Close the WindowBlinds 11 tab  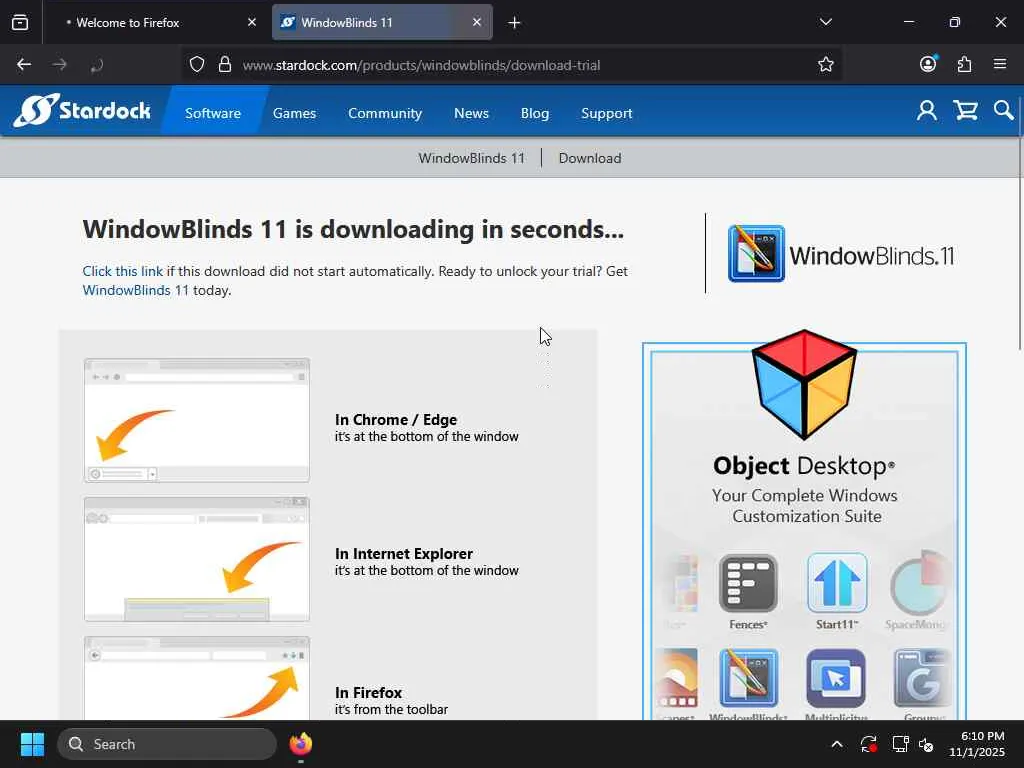tap(477, 22)
